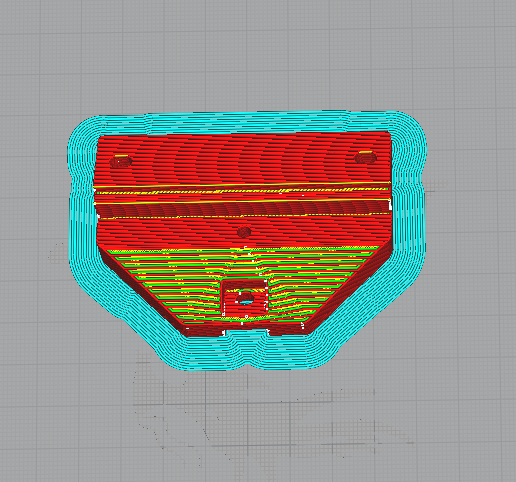Select the top-right screw hole on the model
Screen dimensions: 516x482
[x=366, y=157]
